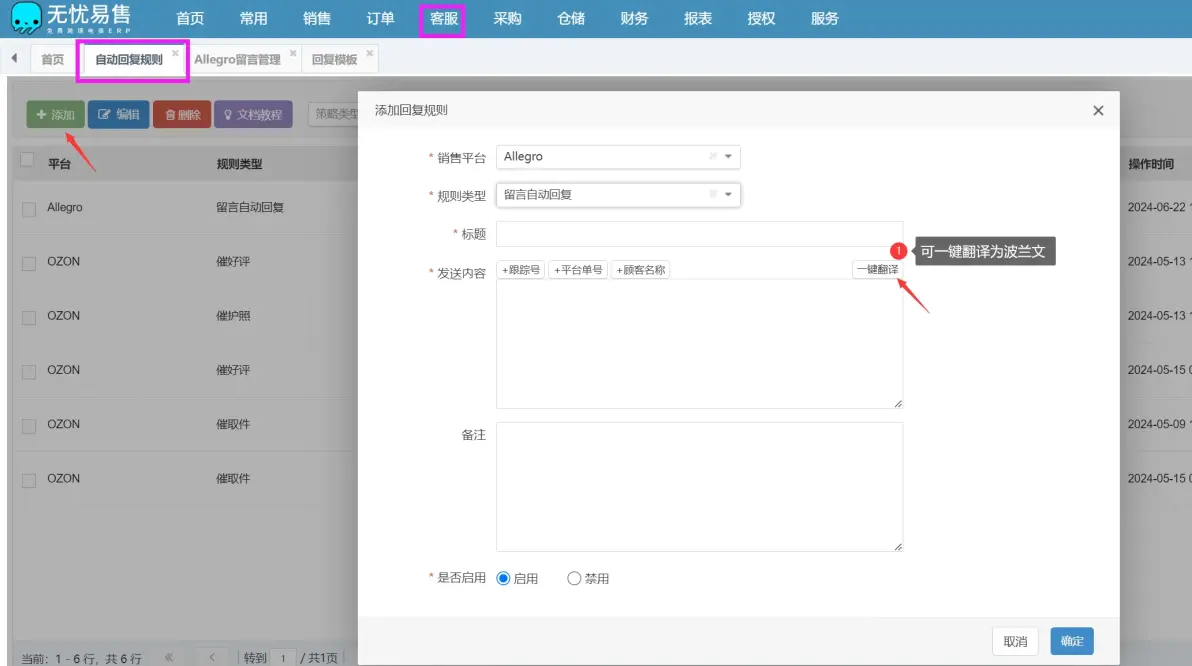
Task: Close the 添加回复规则 dialog with X
Action: pyautogui.click(x=1098, y=110)
